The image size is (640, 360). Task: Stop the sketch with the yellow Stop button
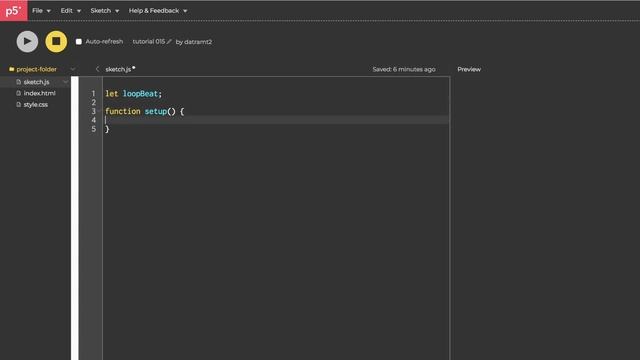point(56,41)
